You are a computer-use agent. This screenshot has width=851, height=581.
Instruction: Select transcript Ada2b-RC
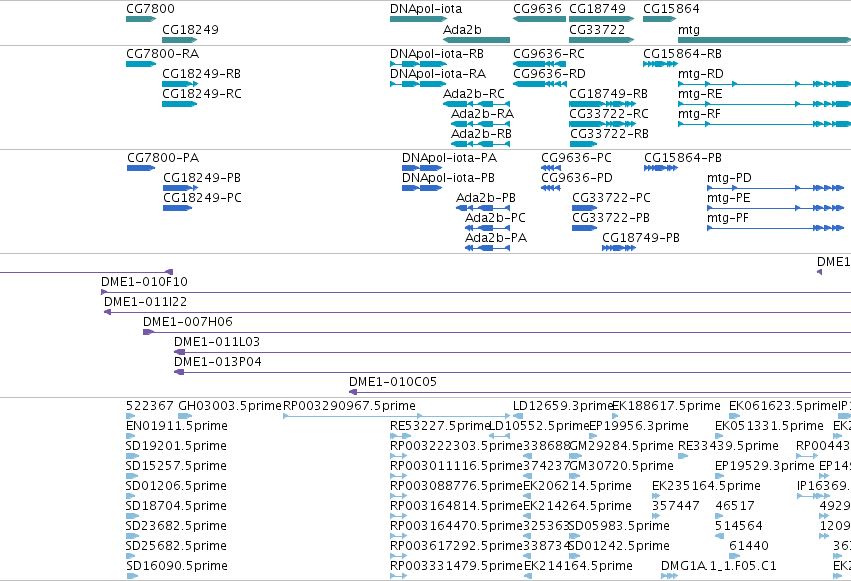(474, 94)
